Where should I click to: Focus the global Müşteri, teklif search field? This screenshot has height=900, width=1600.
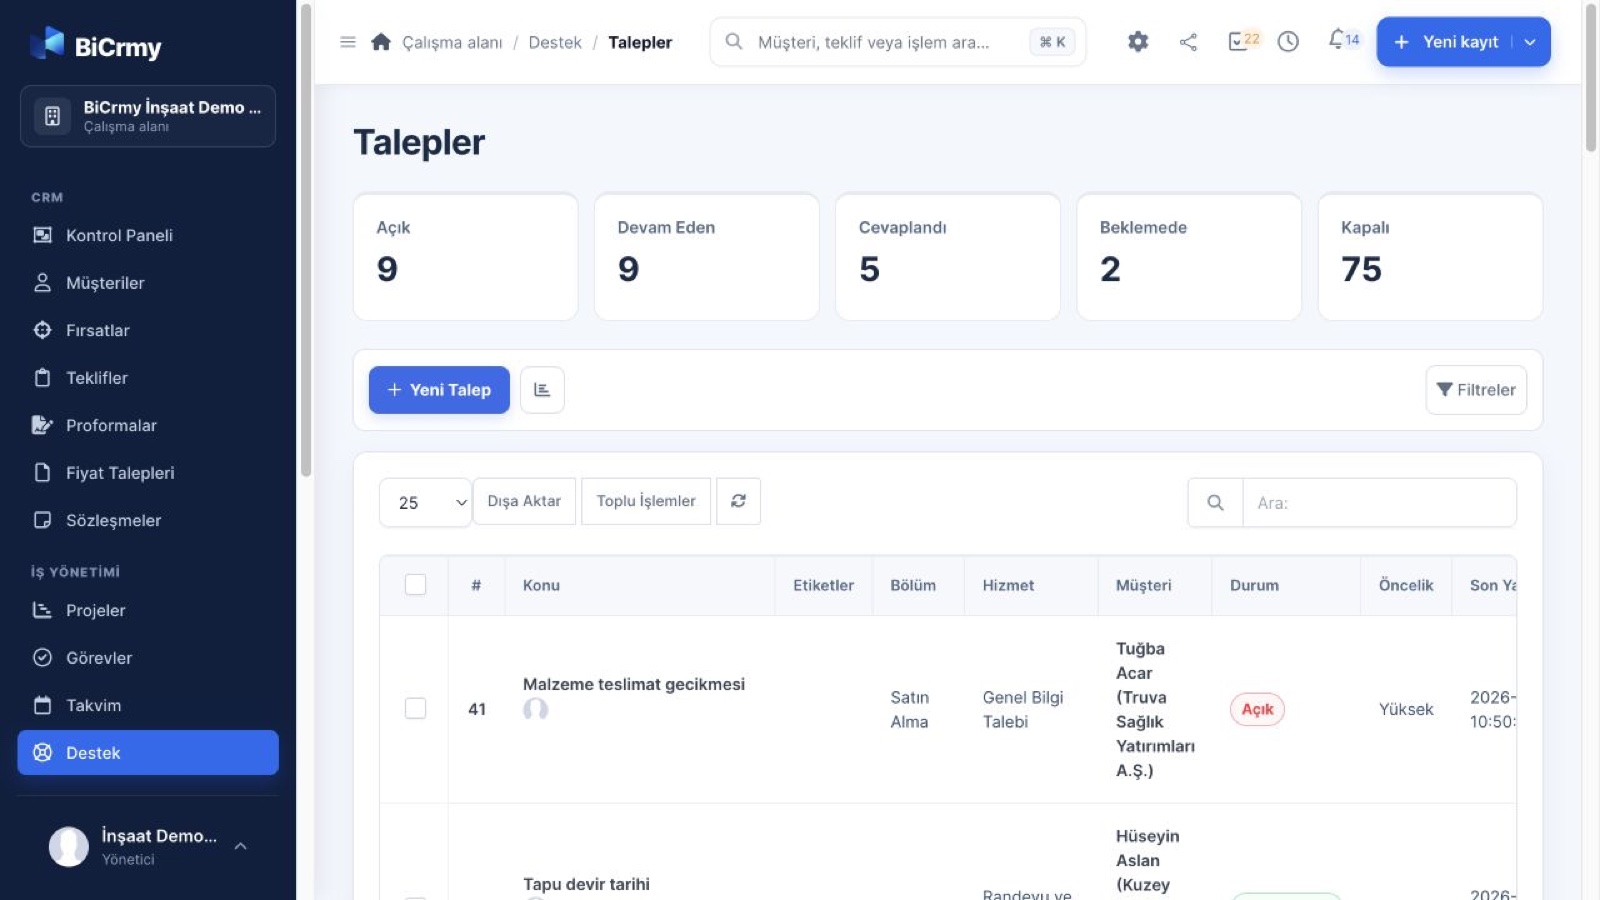coord(898,42)
